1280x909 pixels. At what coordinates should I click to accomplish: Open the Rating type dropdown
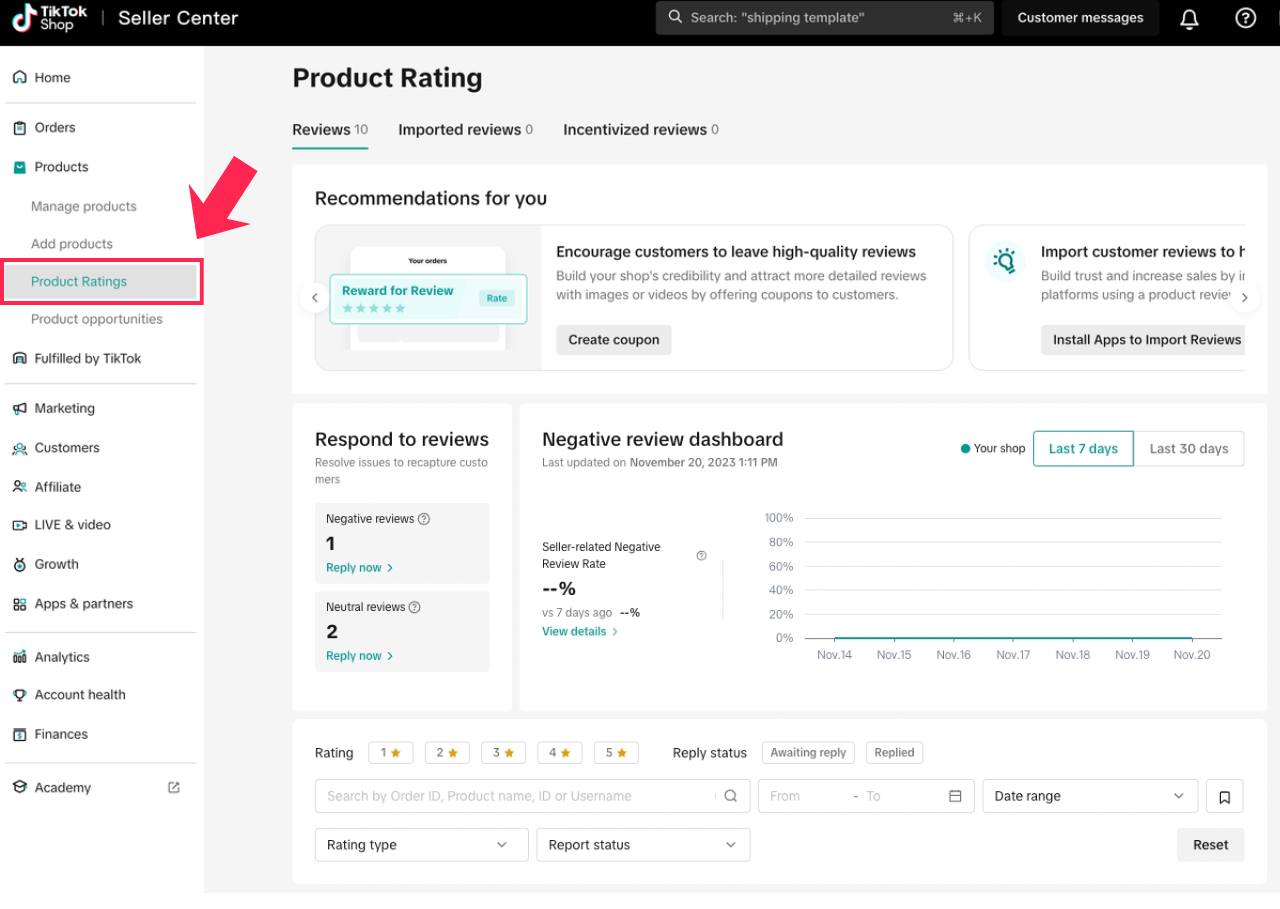coord(421,845)
